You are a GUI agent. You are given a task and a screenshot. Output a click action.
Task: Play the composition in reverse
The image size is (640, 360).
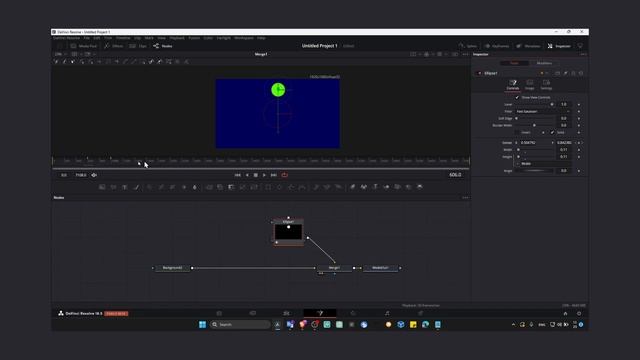[247, 175]
